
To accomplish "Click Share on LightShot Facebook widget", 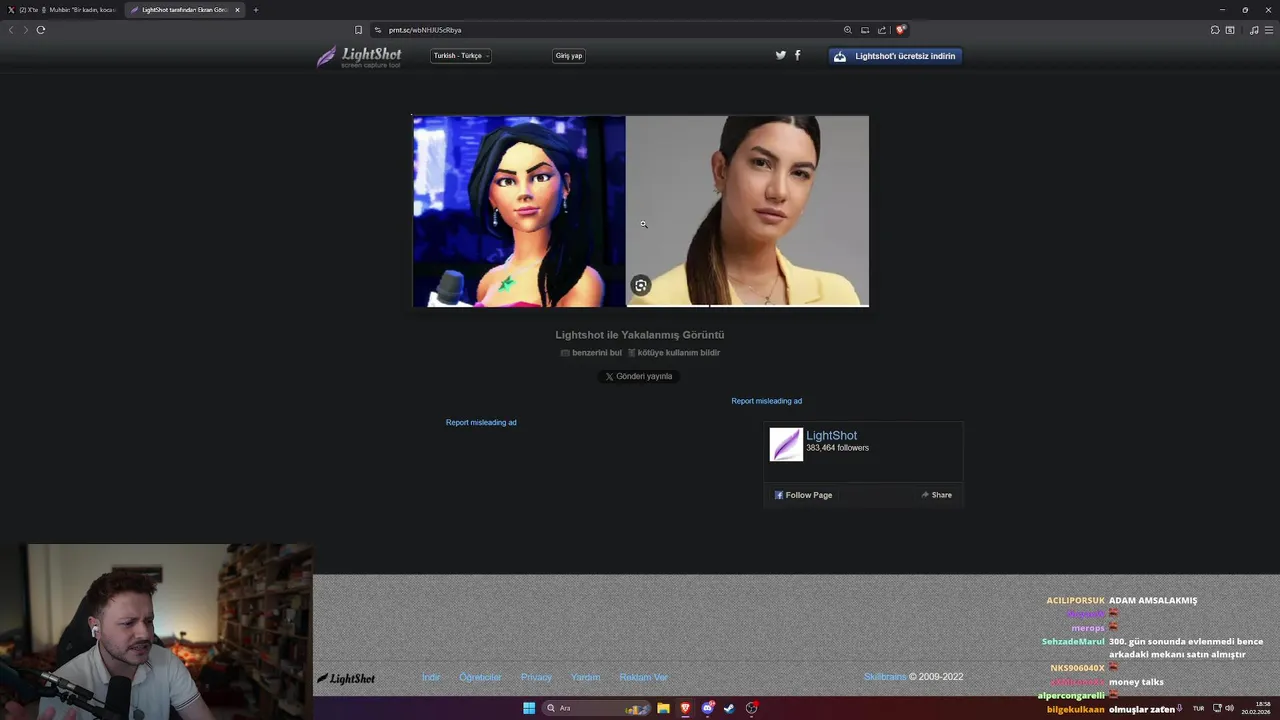I will [x=936, y=495].
